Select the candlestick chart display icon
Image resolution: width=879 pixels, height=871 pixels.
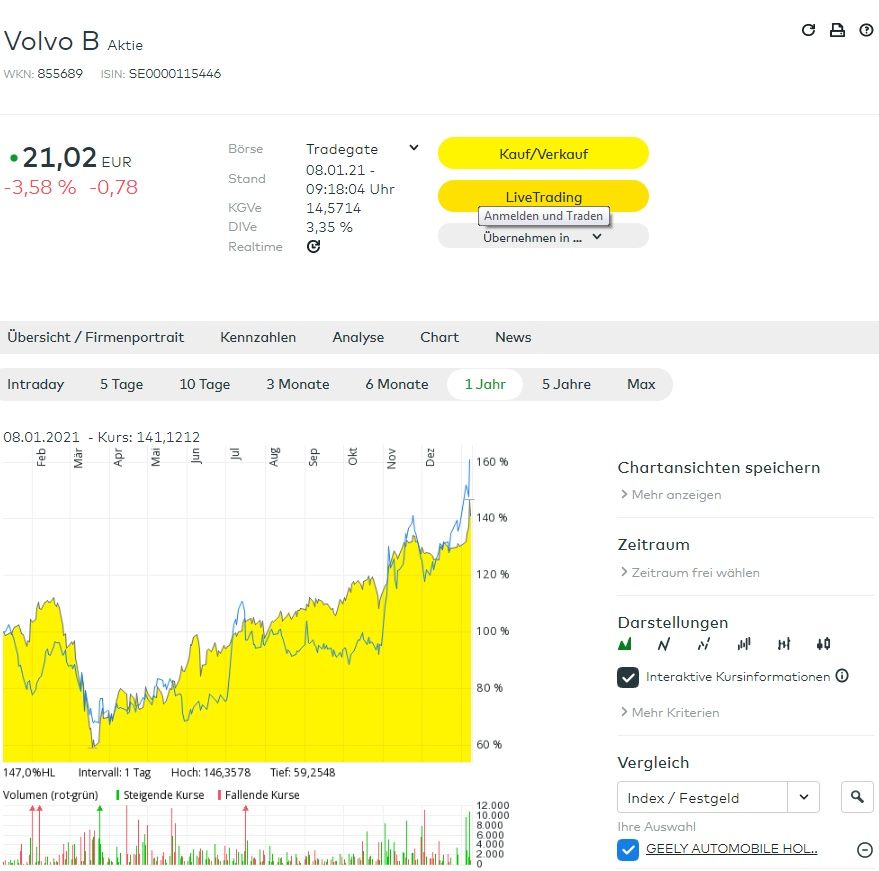[x=823, y=644]
